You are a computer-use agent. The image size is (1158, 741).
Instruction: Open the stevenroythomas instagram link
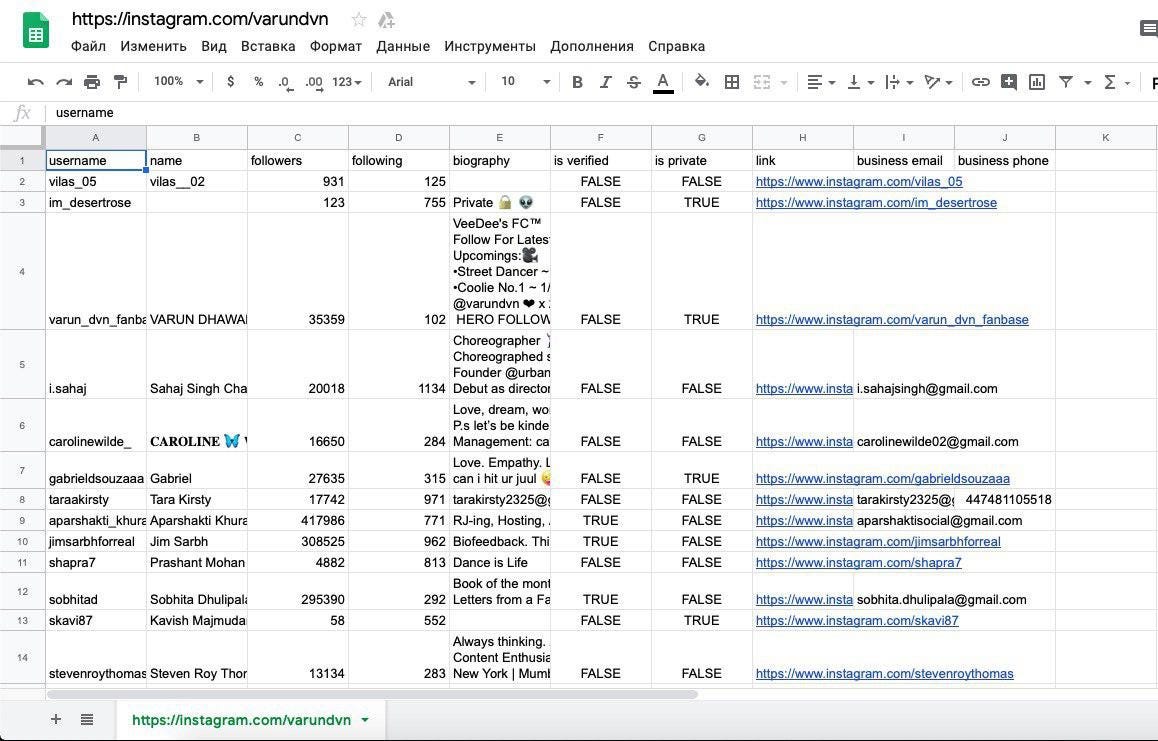coord(885,673)
